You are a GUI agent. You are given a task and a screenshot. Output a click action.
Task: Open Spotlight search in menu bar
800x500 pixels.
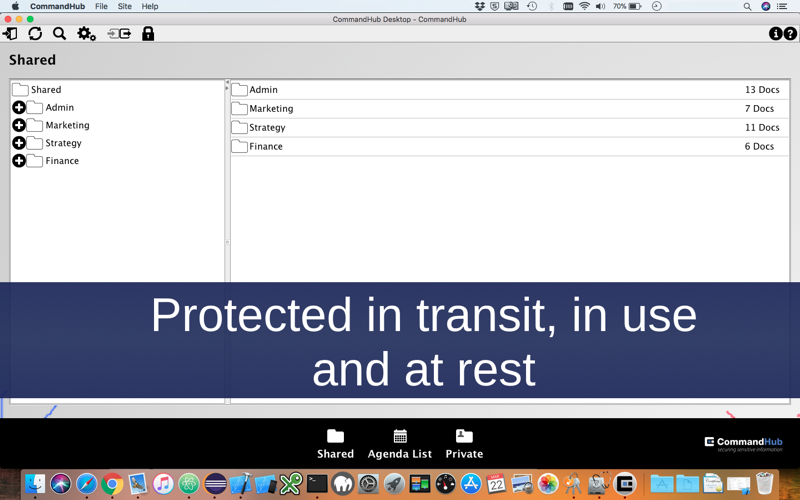pyautogui.click(x=747, y=6)
